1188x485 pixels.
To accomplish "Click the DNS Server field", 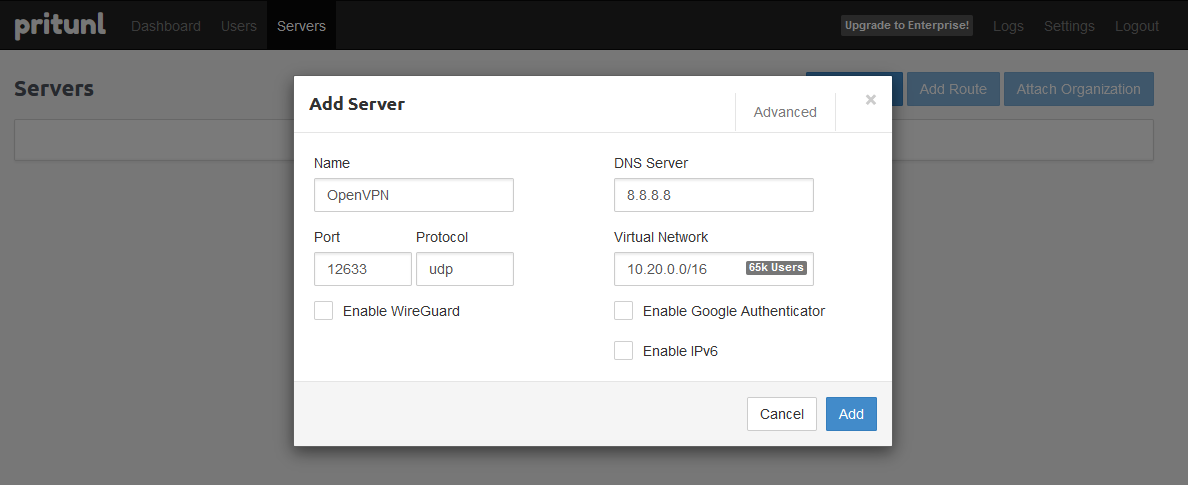I will pyautogui.click(x=714, y=195).
